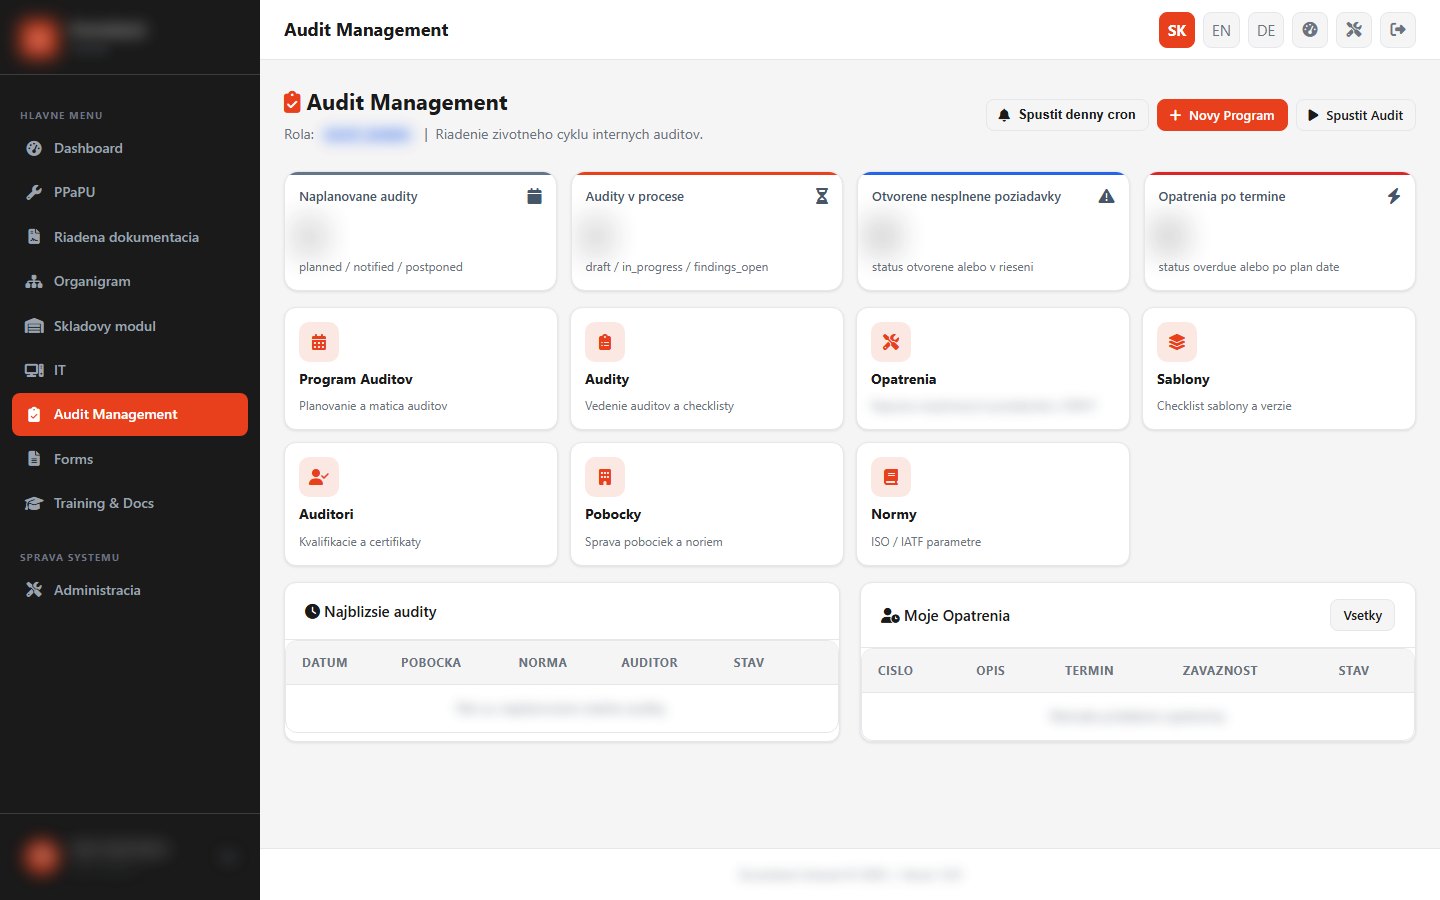The height and width of the screenshot is (900, 1440).
Task: Click Spustit denny cron button
Action: pos(1067,115)
